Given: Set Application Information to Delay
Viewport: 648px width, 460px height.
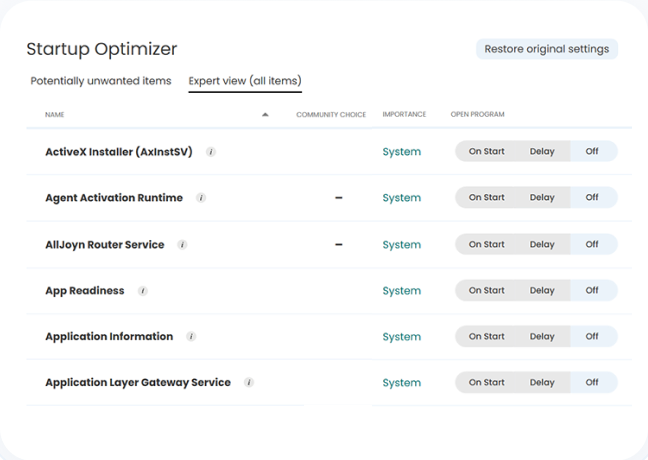Looking at the screenshot, I should pyautogui.click(x=542, y=336).
